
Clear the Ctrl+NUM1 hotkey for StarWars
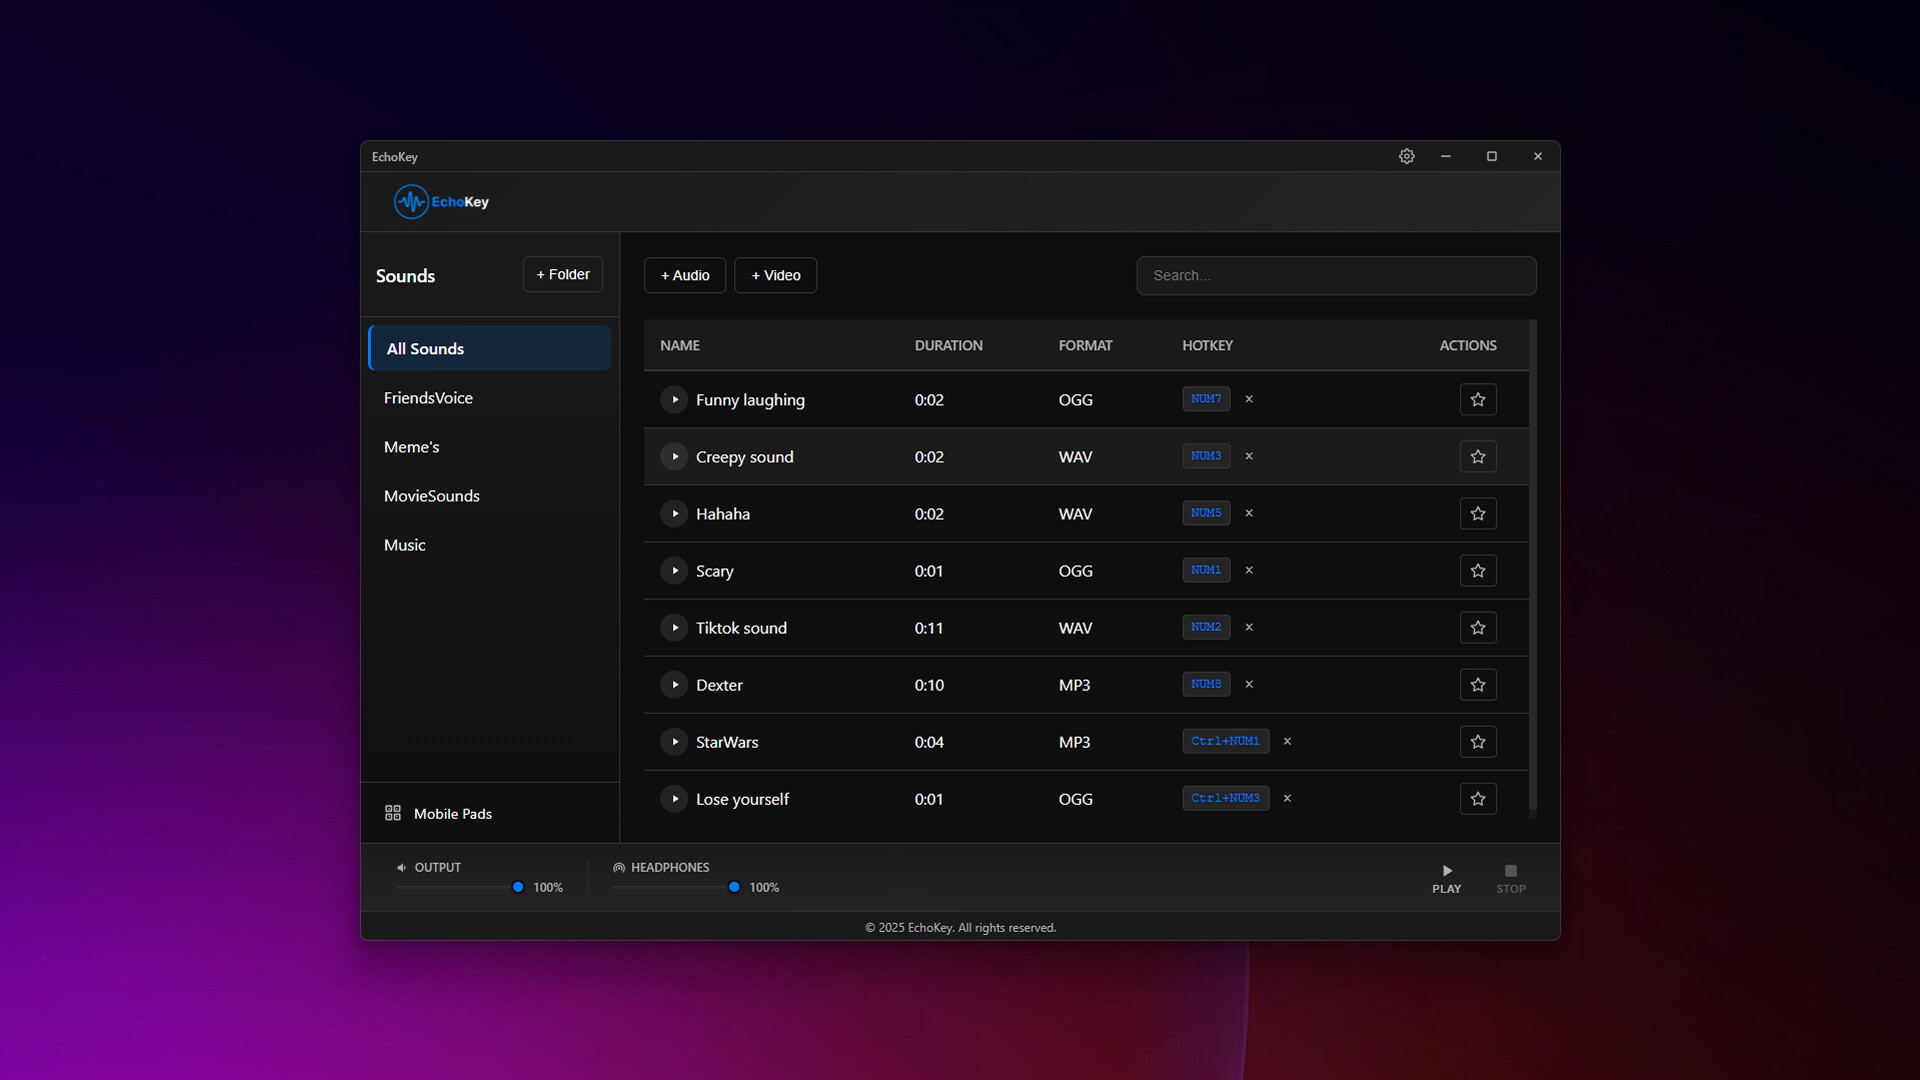tap(1287, 742)
